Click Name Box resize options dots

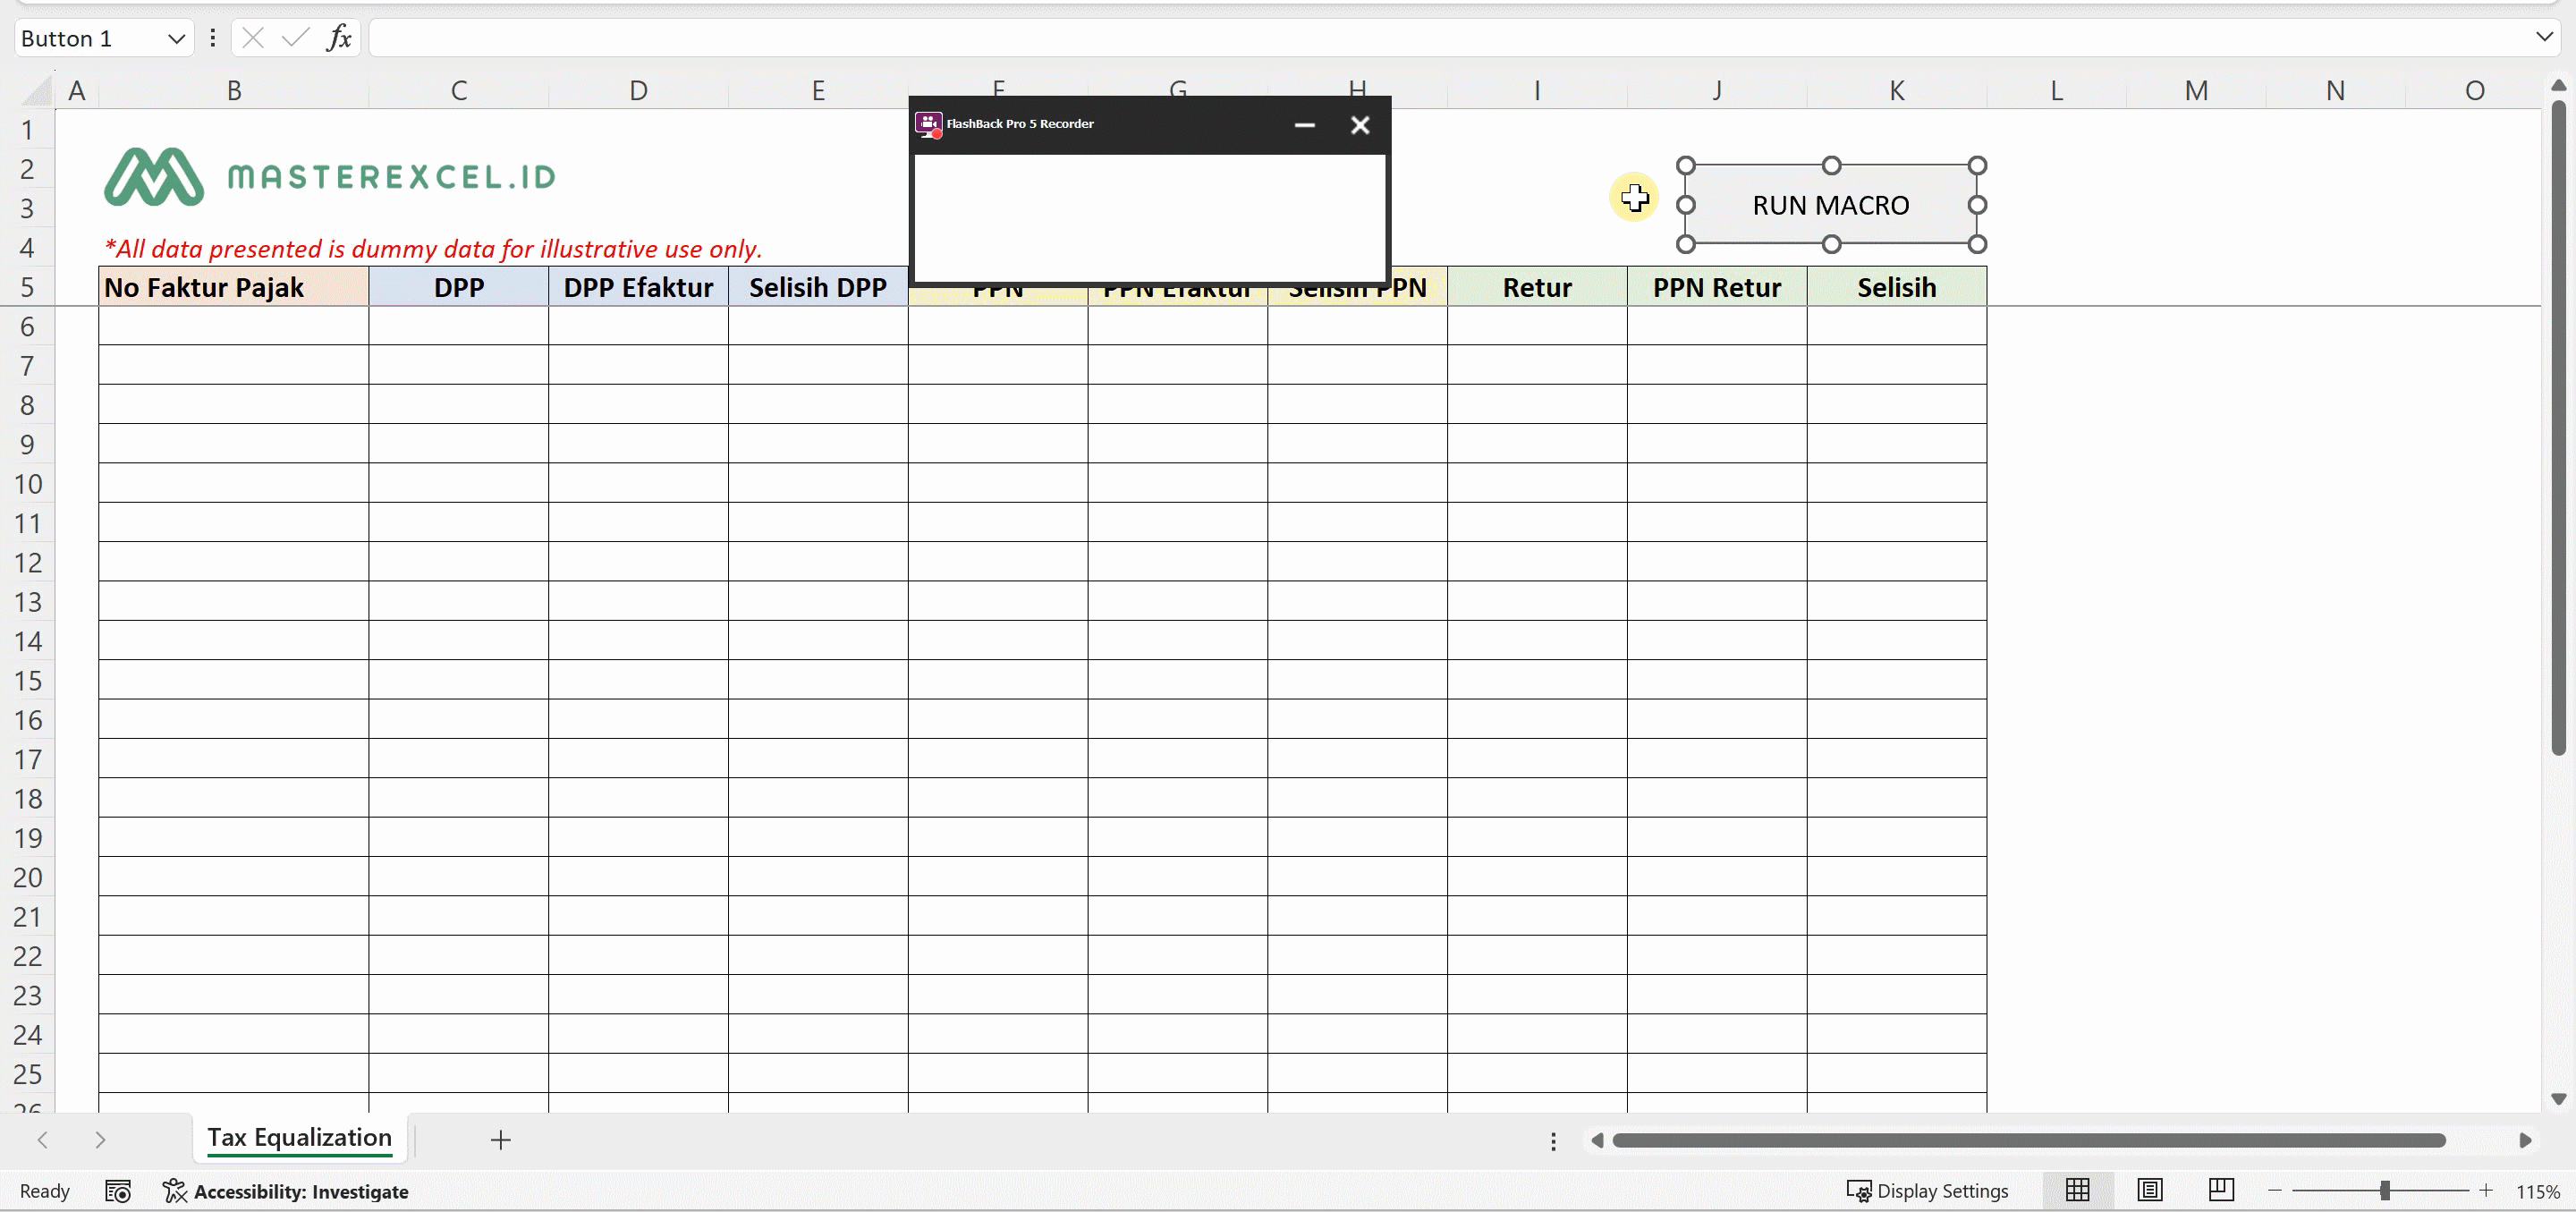213,38
